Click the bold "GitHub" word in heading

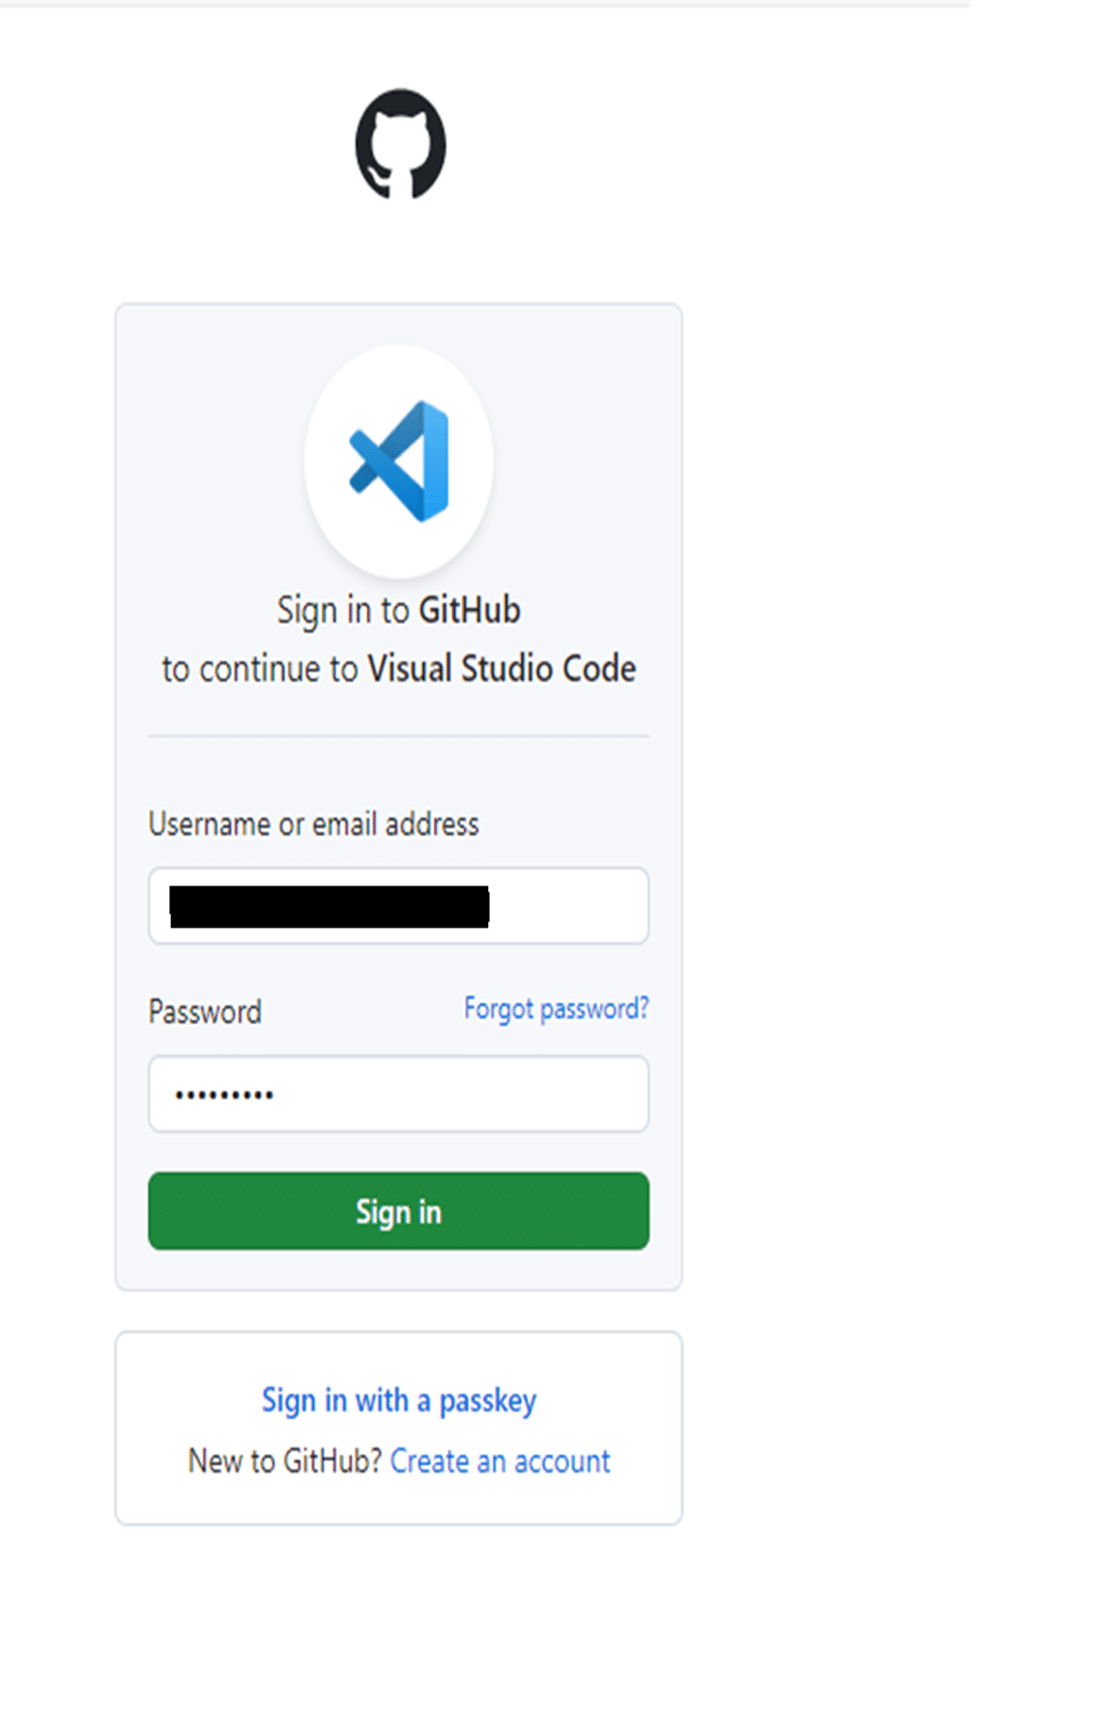(x=469, y=610)
